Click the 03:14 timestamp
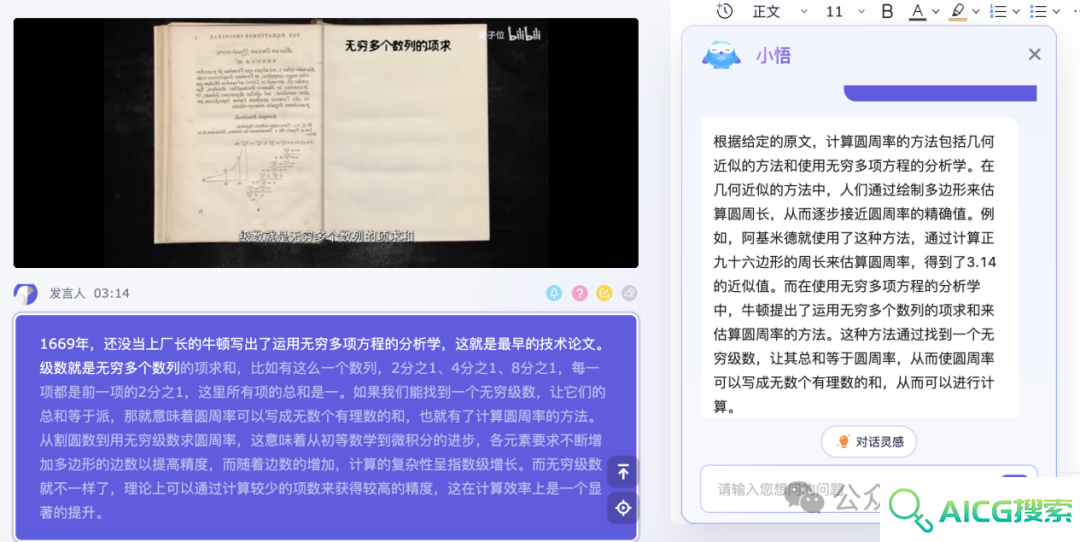The image size is (1080, 542). [112, 293]
